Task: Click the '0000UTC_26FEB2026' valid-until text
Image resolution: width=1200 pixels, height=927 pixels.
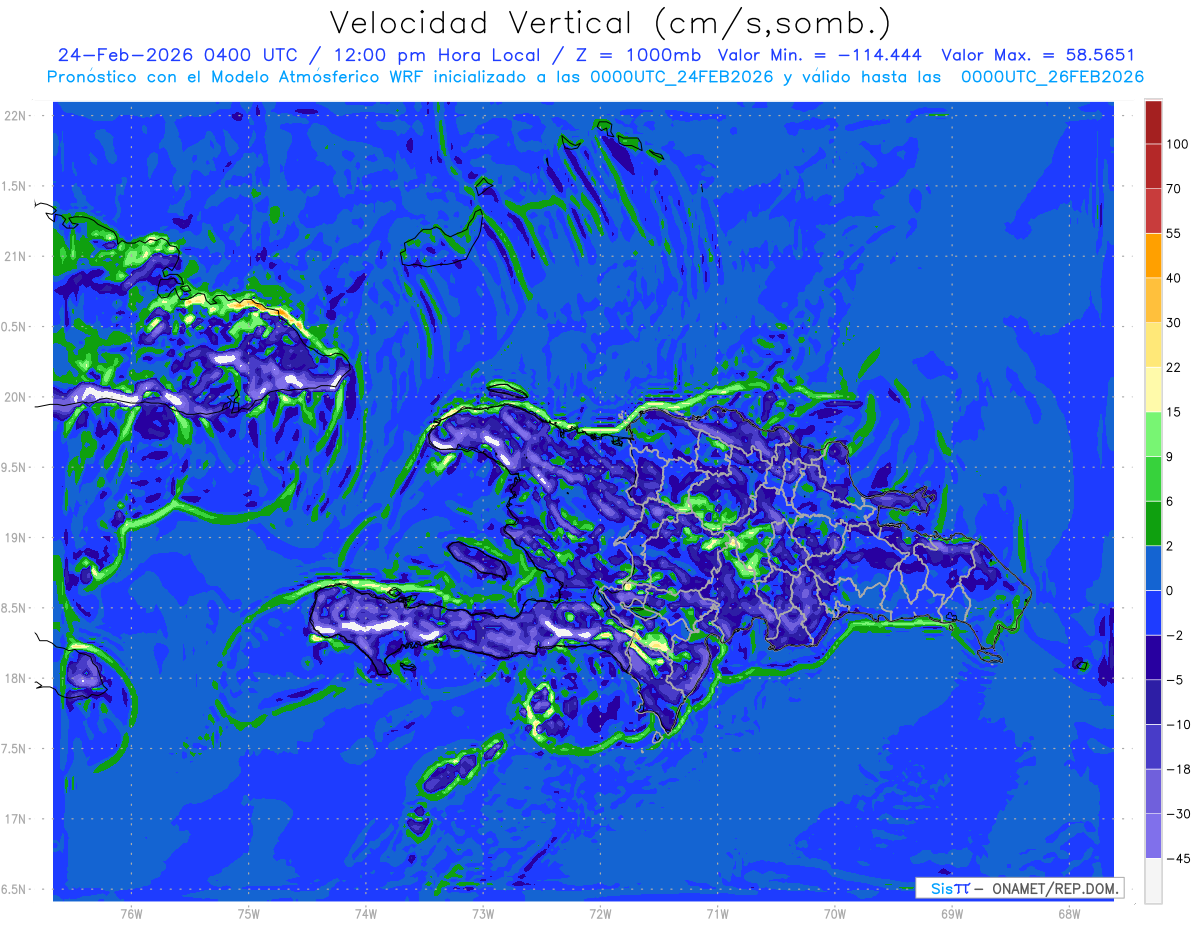Action: point(1054,77)
